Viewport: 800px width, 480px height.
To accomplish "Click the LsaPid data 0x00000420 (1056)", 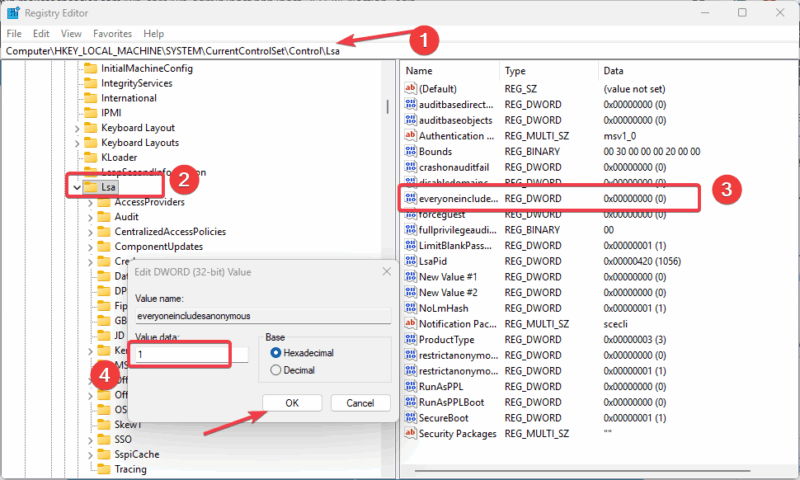I will pyautogui.click(x=642, y=261).
